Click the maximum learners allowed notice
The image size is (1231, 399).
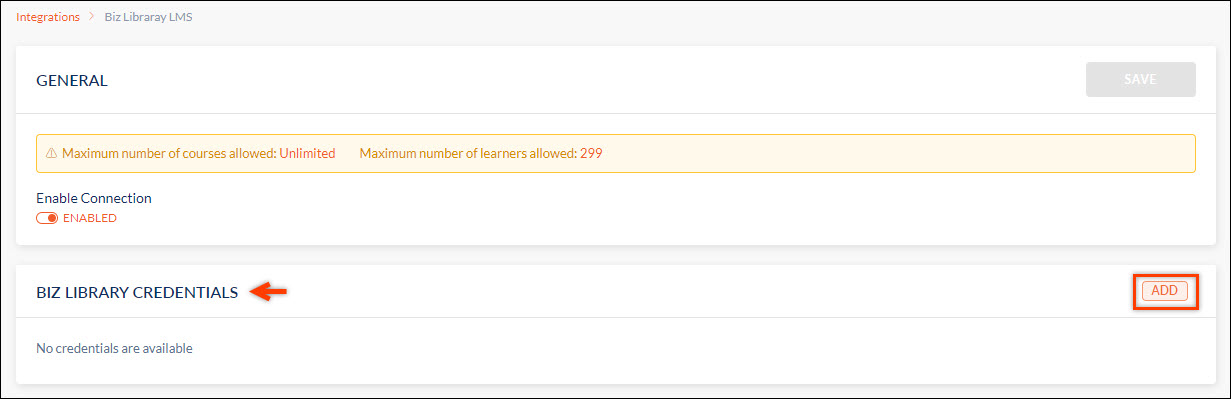tap(481, 154)
